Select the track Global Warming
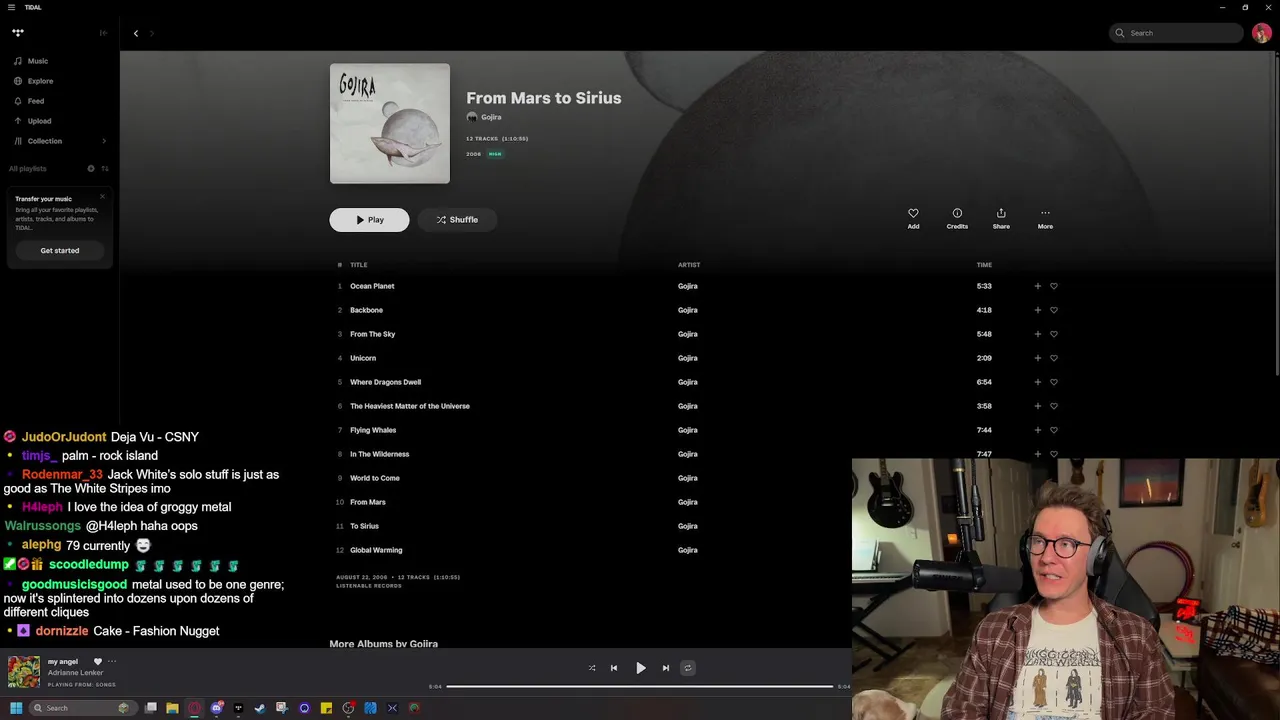The image size is (1280, 720). tap(376, 550)
